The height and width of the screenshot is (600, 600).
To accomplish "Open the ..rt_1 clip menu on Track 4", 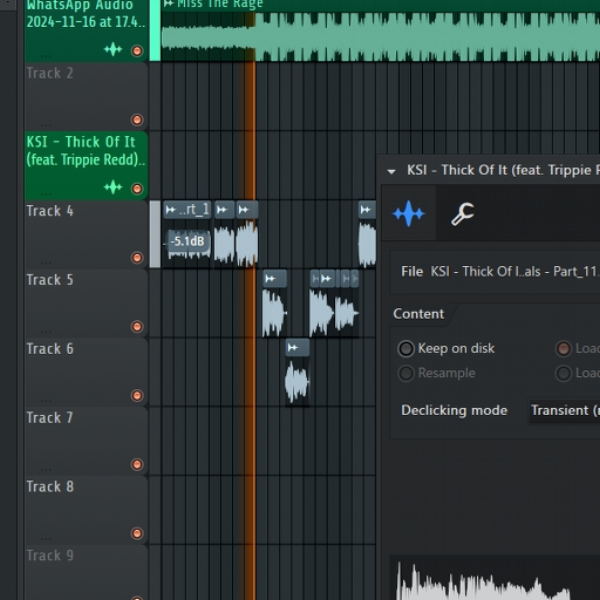I will point(171,210).
